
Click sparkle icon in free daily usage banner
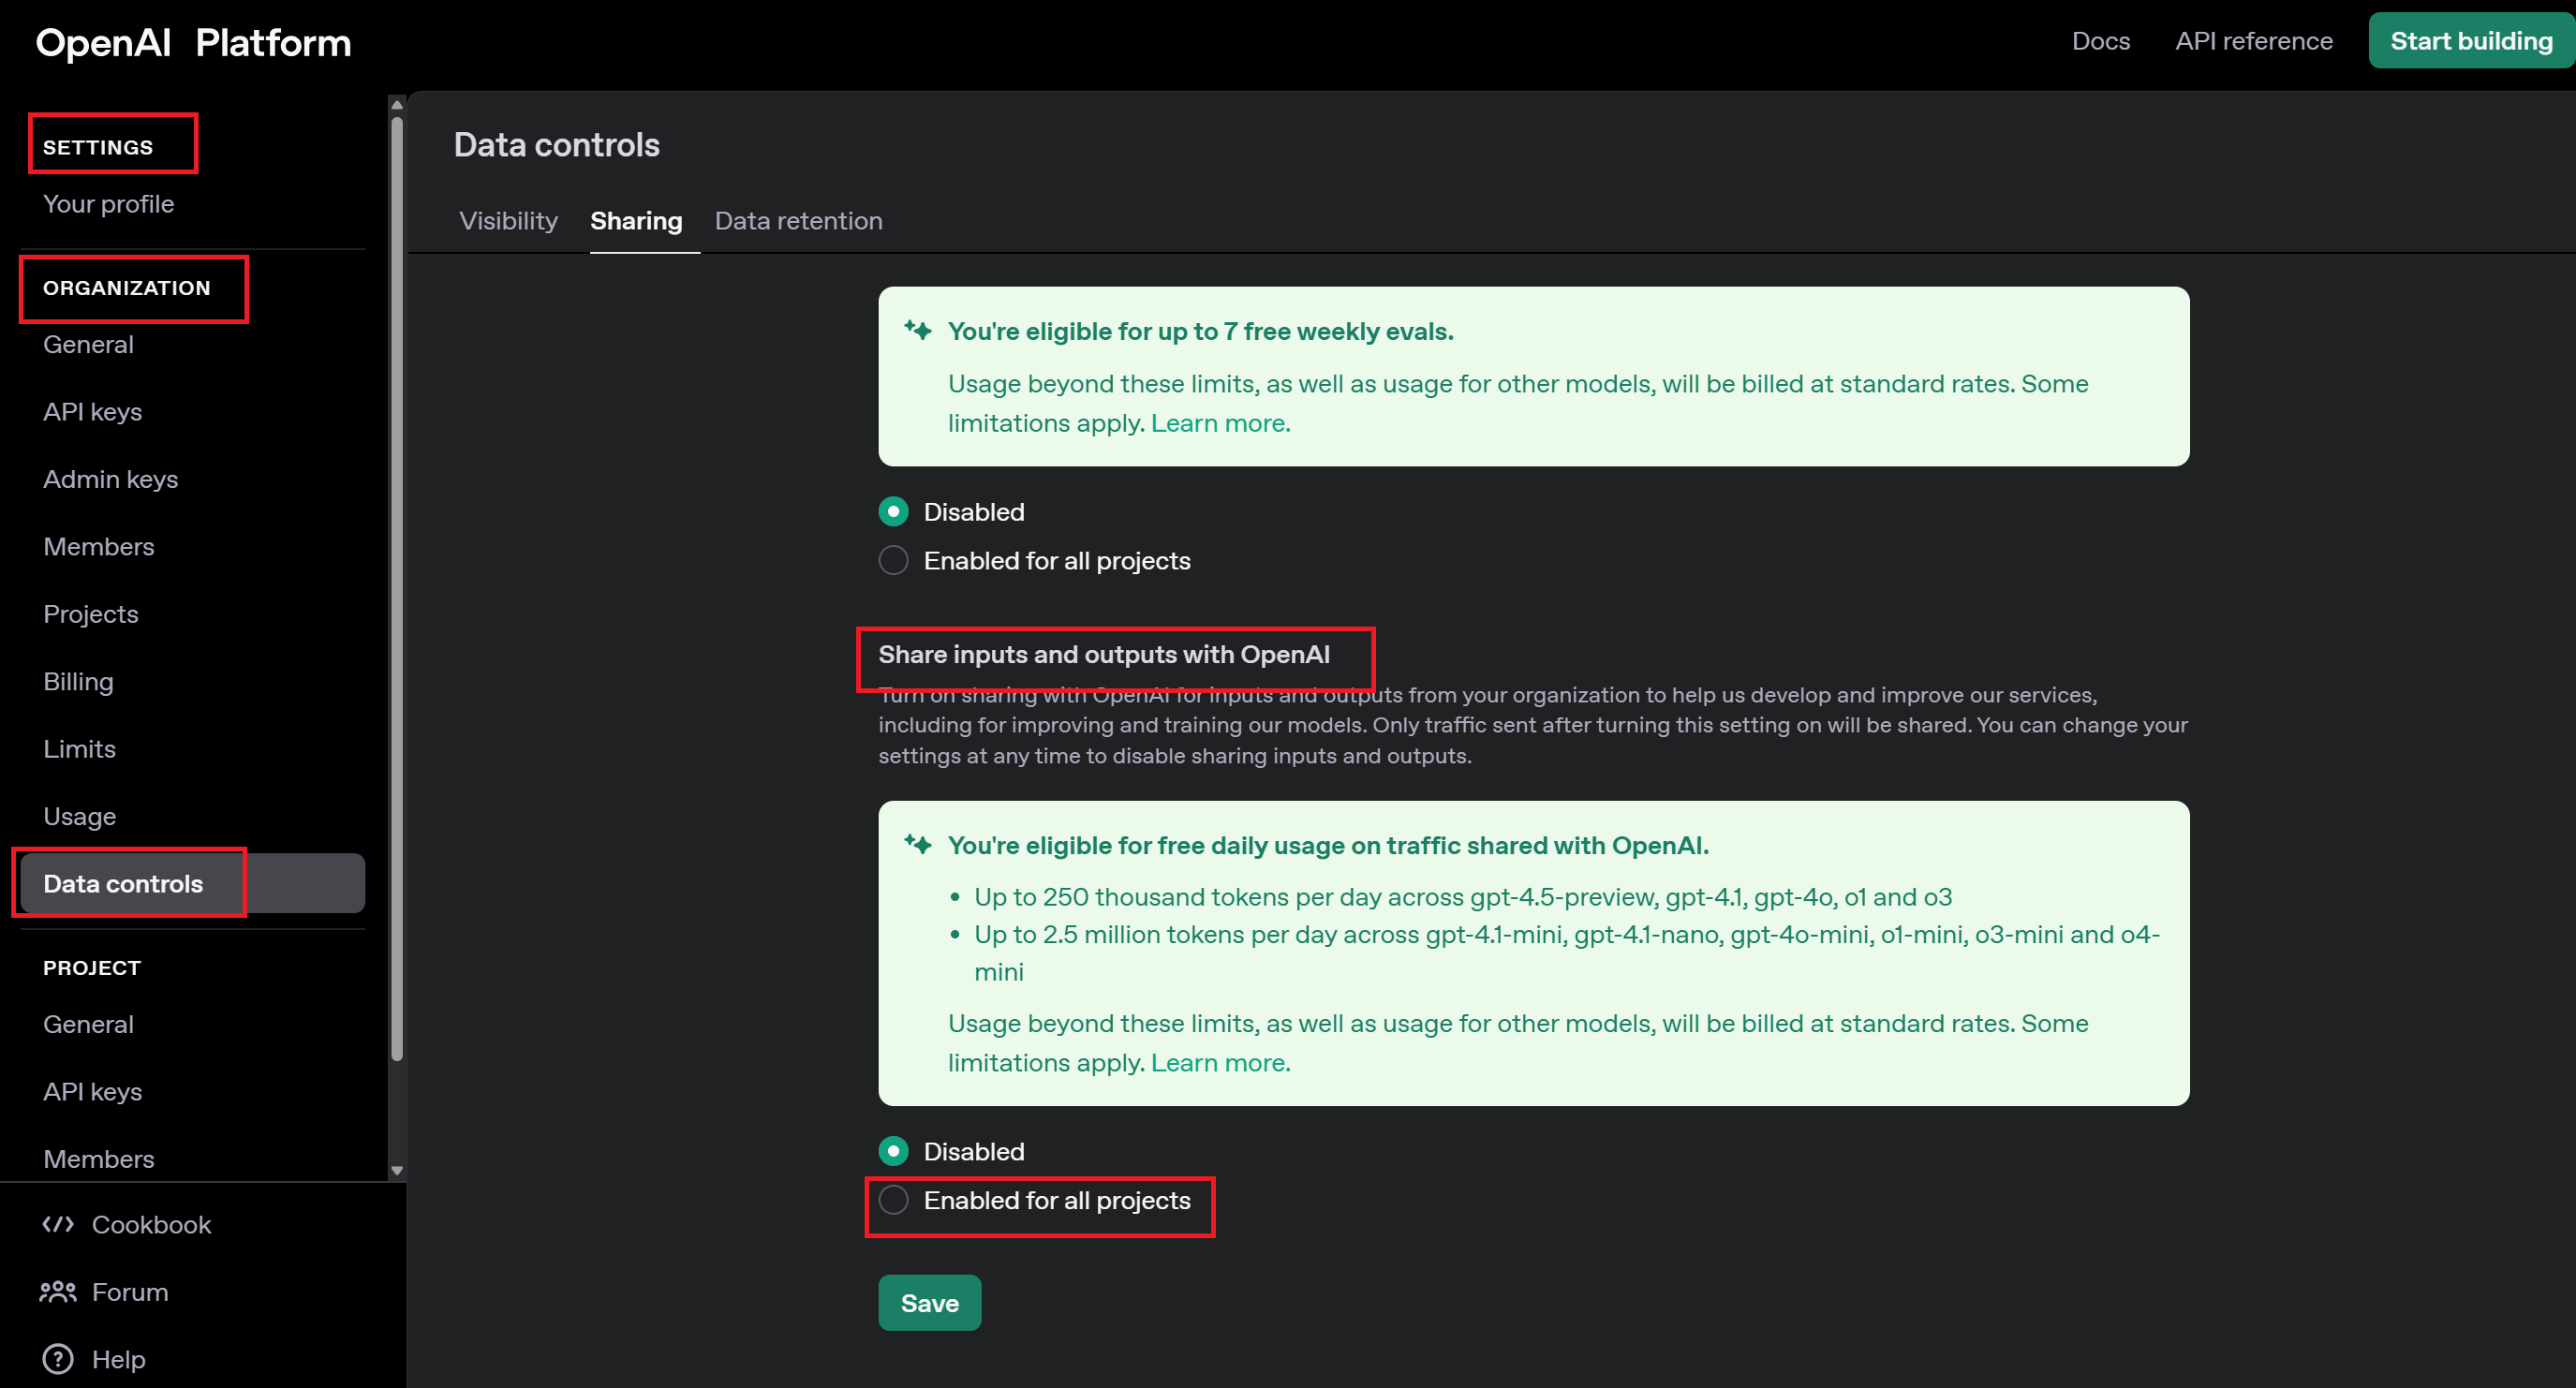[x=917, y=844]
